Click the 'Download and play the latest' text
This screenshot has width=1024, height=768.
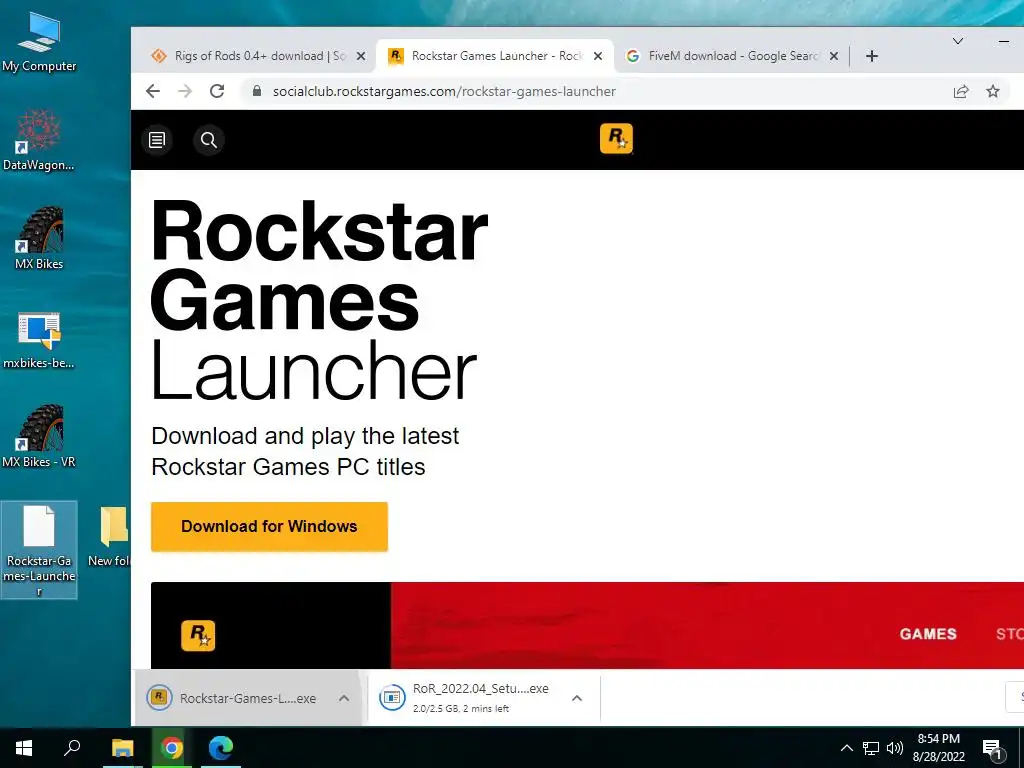305,436
